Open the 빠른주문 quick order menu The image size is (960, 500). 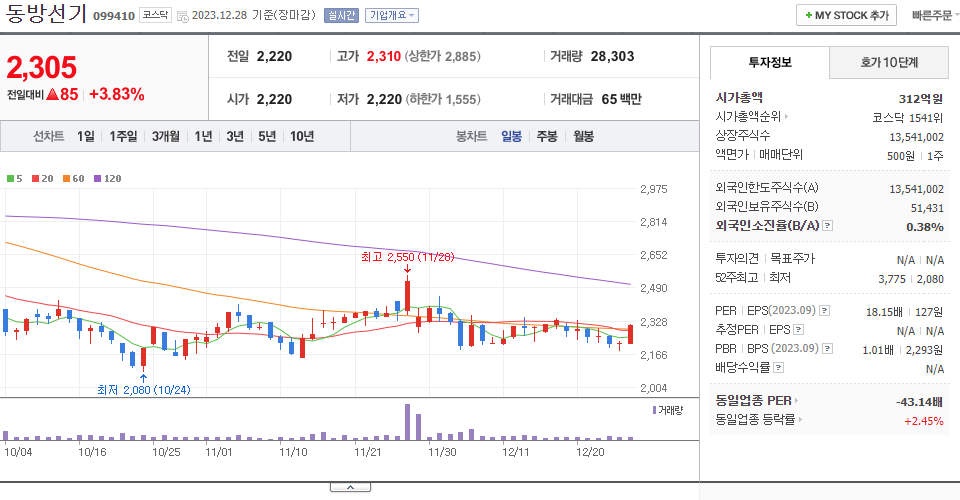tap(934, 15)
